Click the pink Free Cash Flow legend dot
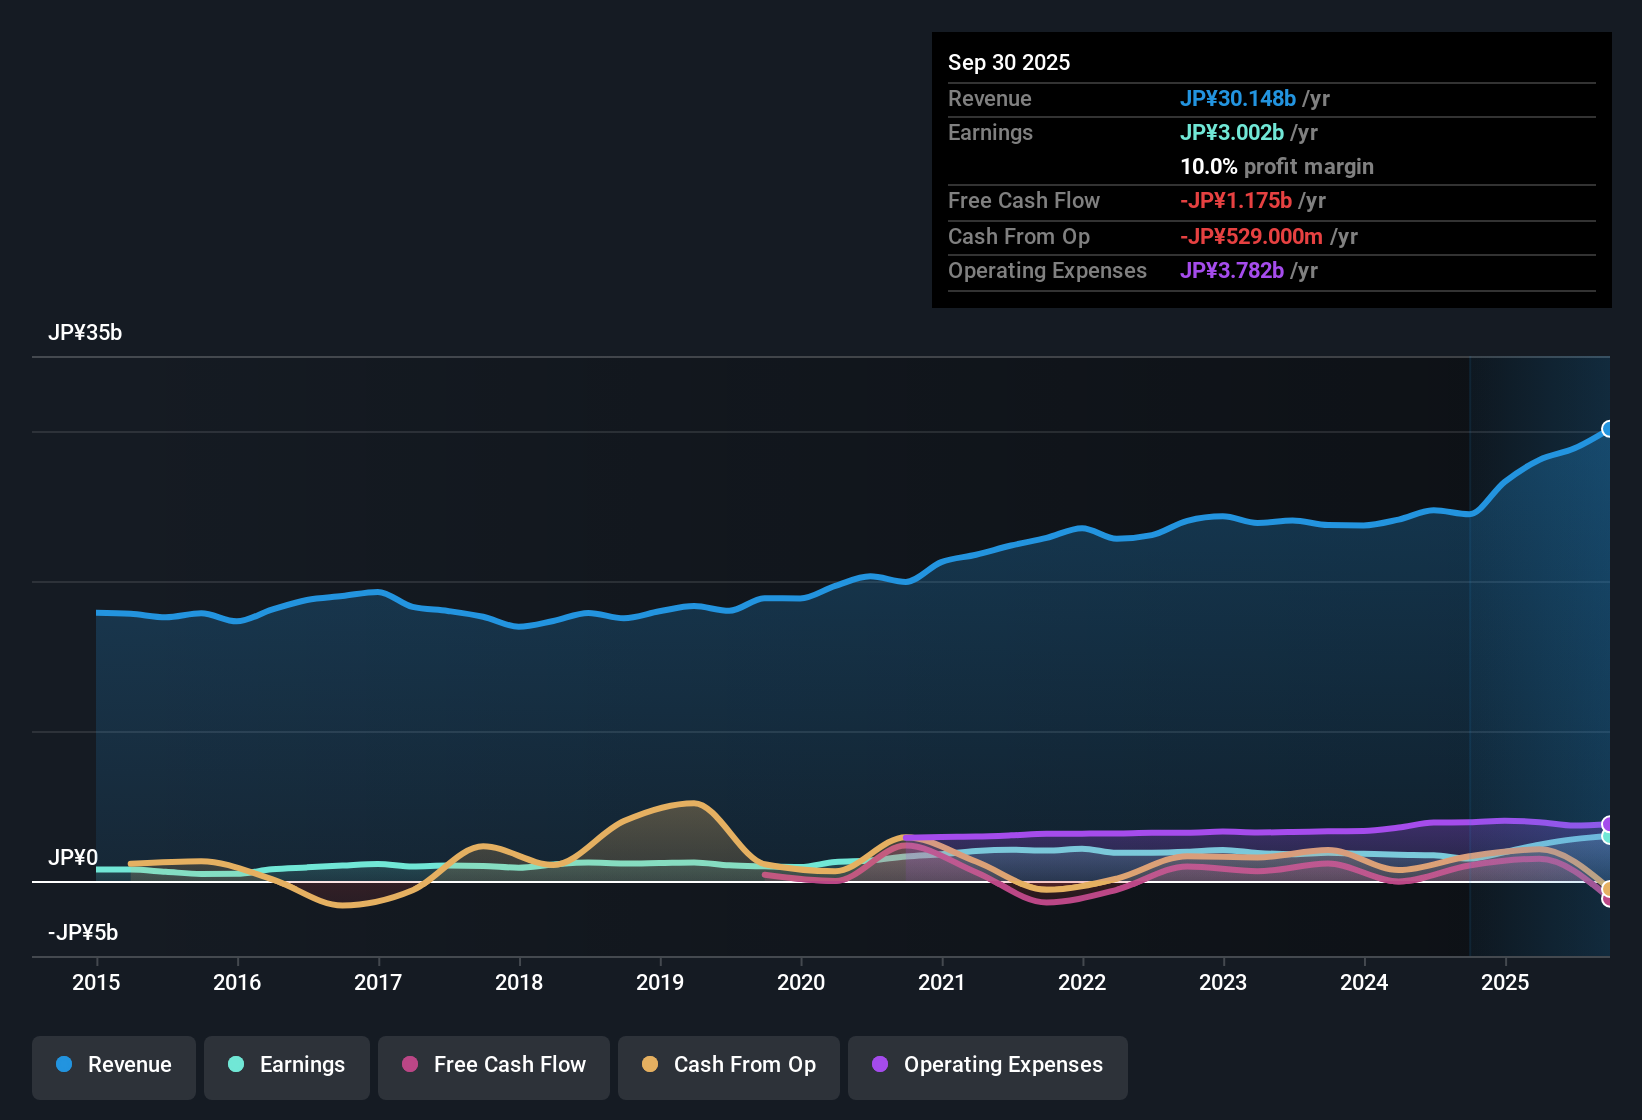Image resolution: width=1642 pixels, height=1120 pixels. tap(410, 1065)
